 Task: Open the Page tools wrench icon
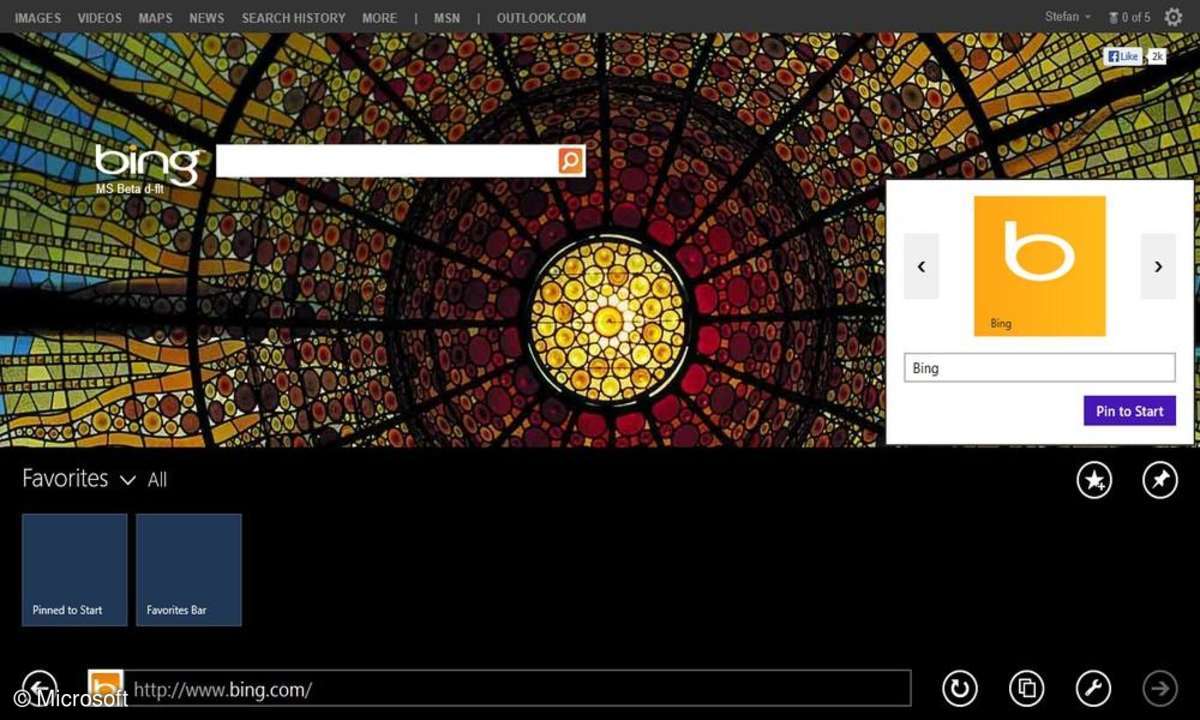click(1093, 688)
